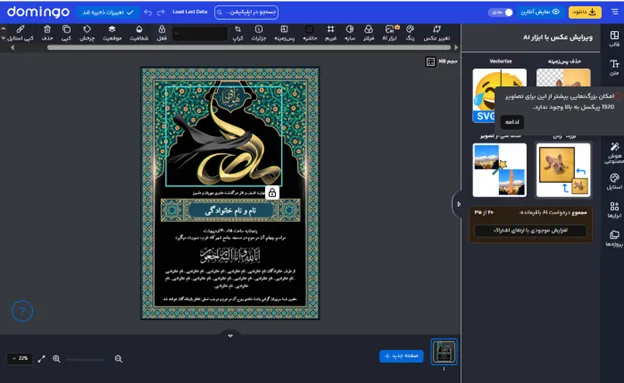Viewport: 624px width, 383px height.
Task: Open the ابزارها (tools) sidebar panel
Action: coord(614,210)
